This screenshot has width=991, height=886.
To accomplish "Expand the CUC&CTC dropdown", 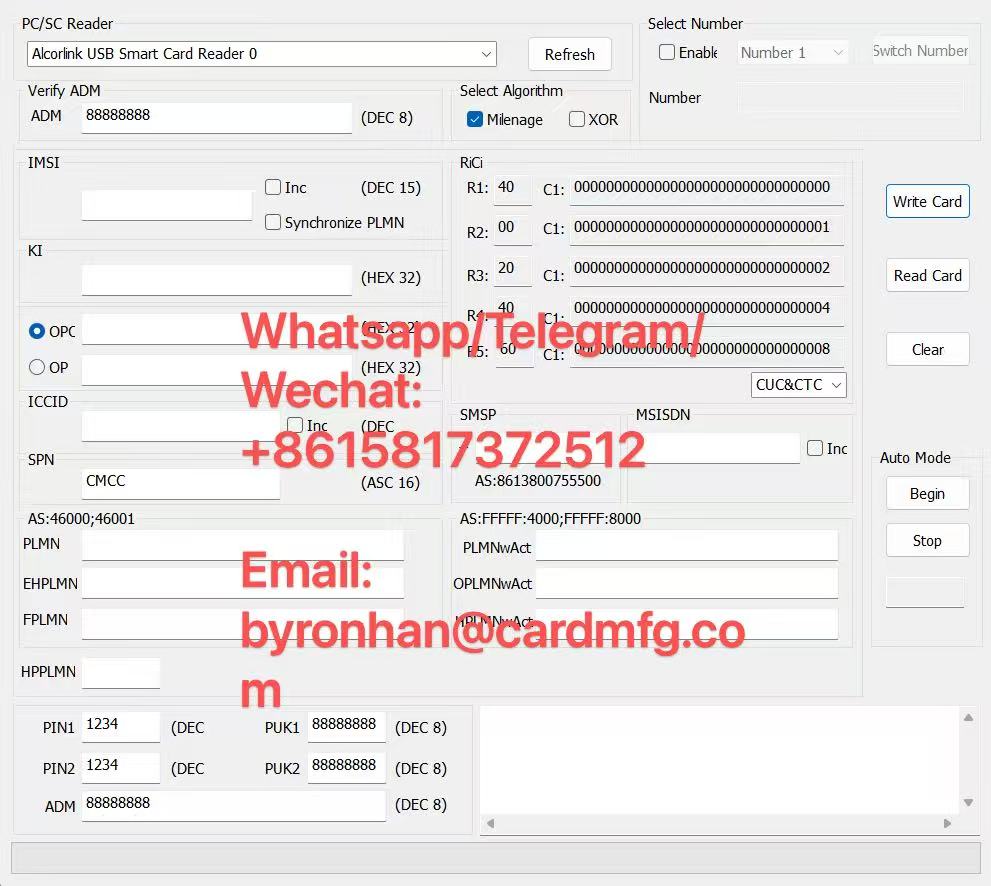I will [x=799, y=385].
